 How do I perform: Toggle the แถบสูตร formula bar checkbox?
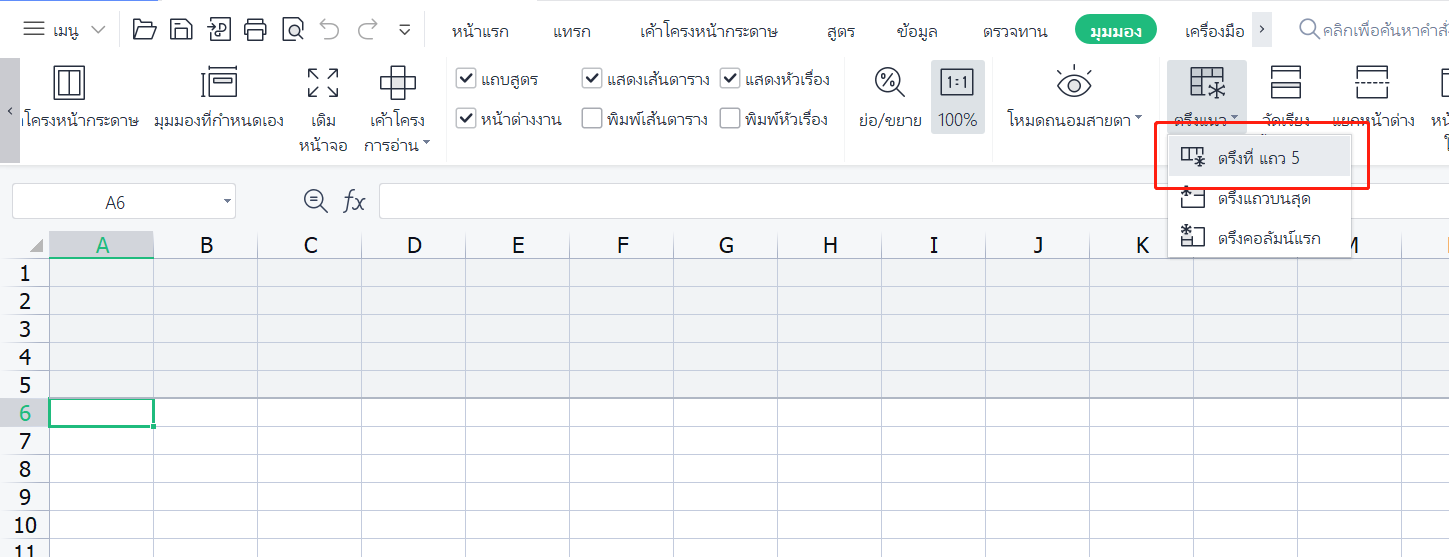(x=465, y=79)
